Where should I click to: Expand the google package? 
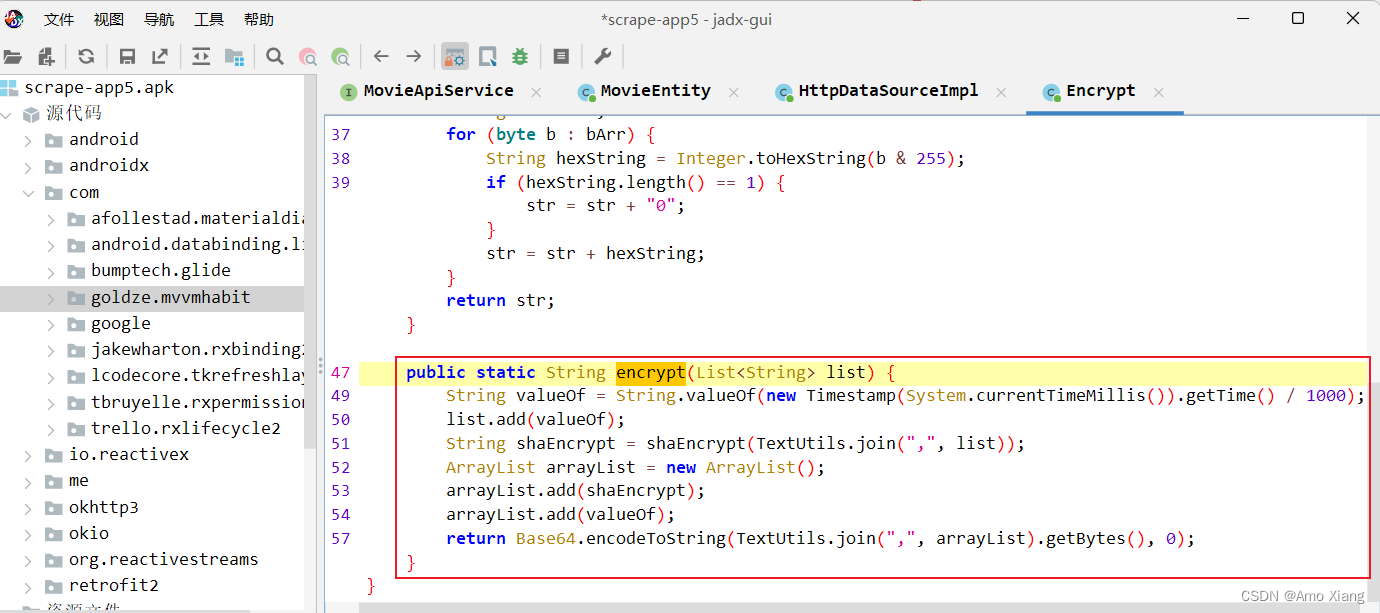(50, 324)
